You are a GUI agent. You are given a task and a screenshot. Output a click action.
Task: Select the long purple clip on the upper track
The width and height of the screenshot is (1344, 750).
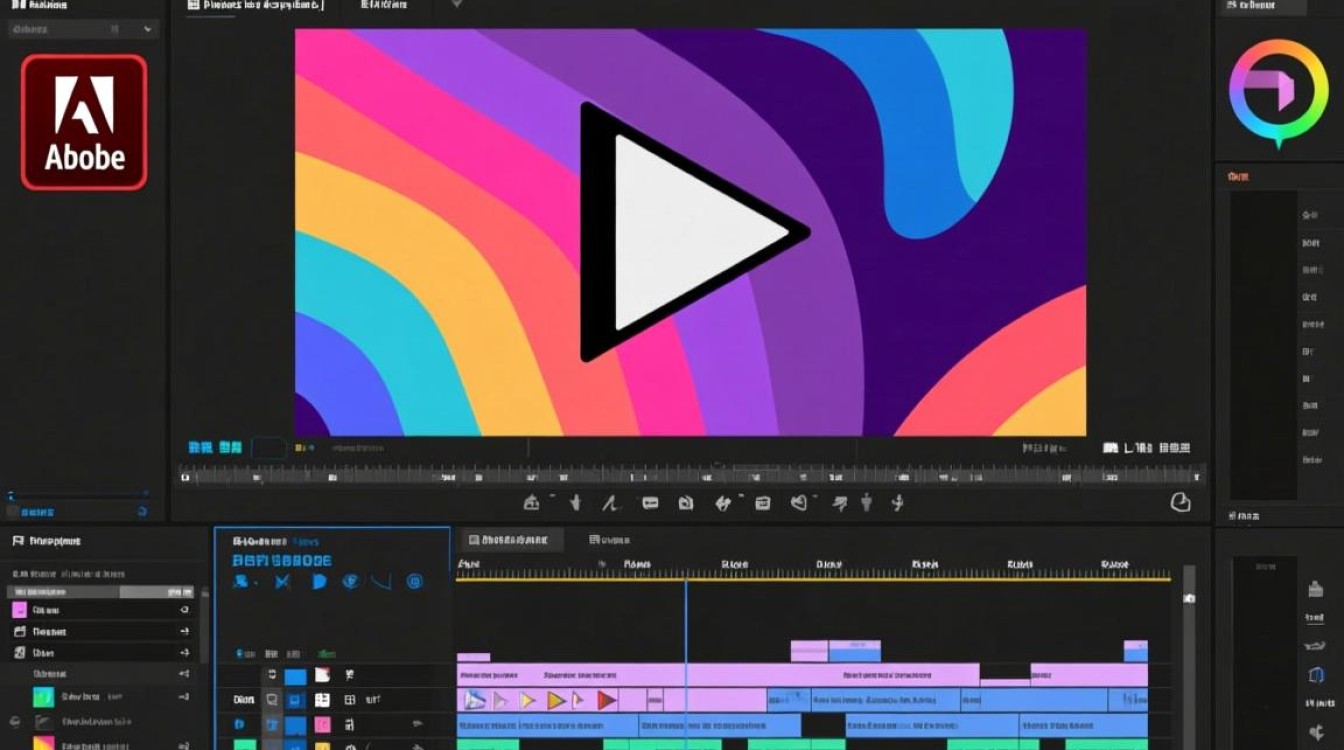pos(717,674)
